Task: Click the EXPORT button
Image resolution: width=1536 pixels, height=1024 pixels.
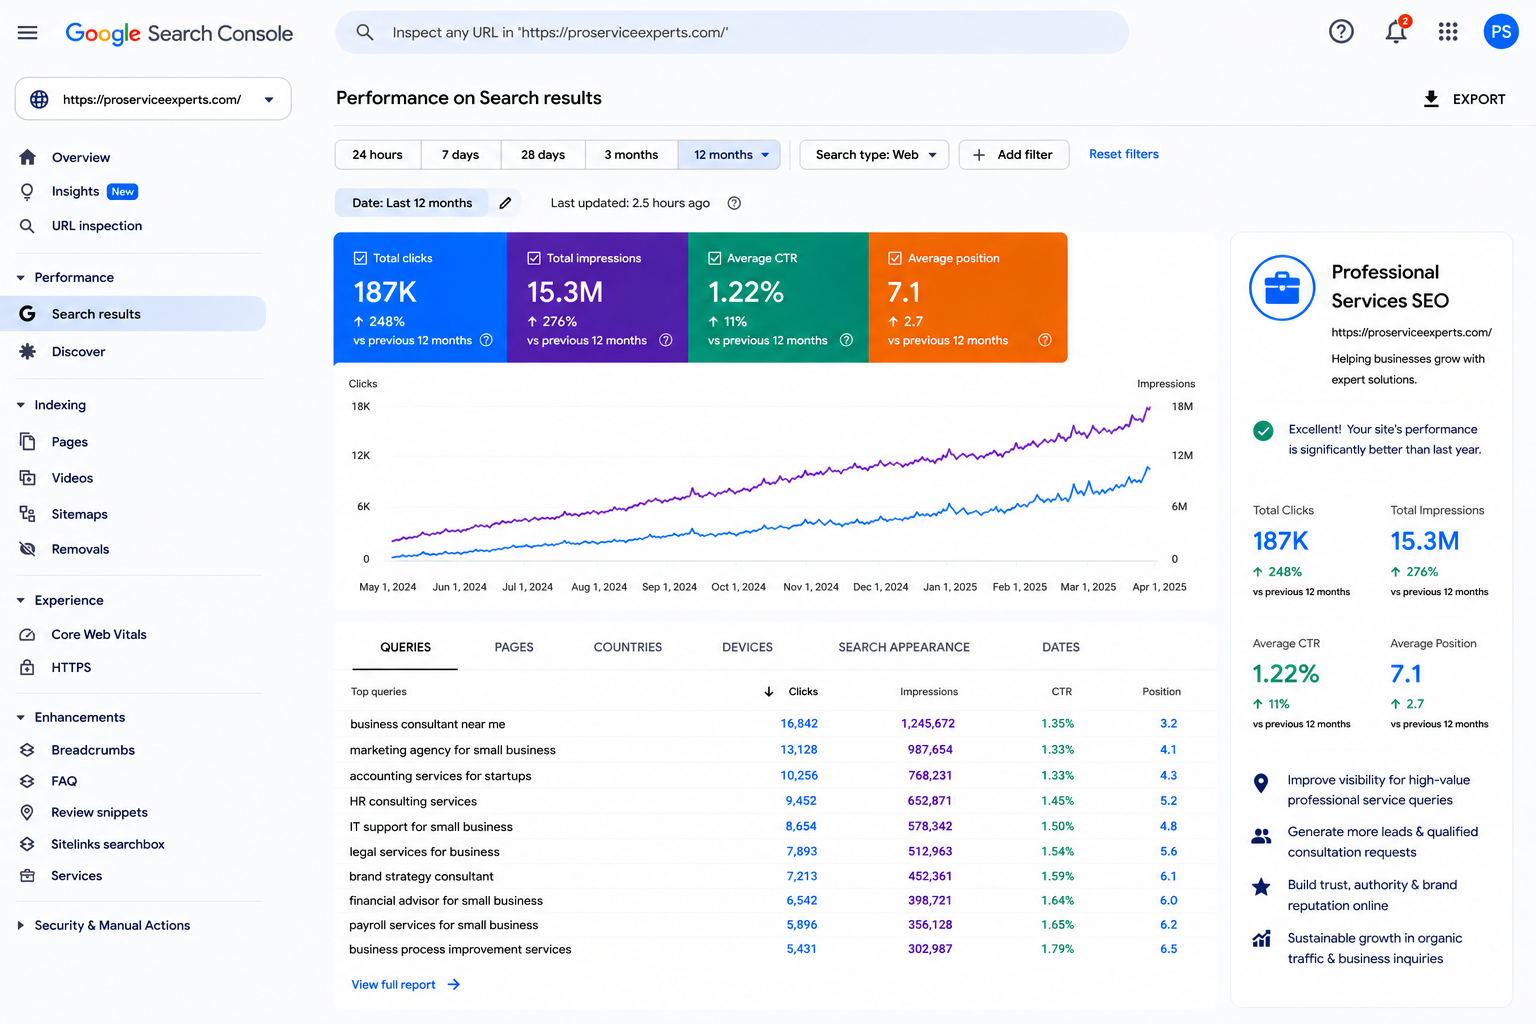Action: point(1464,99)
